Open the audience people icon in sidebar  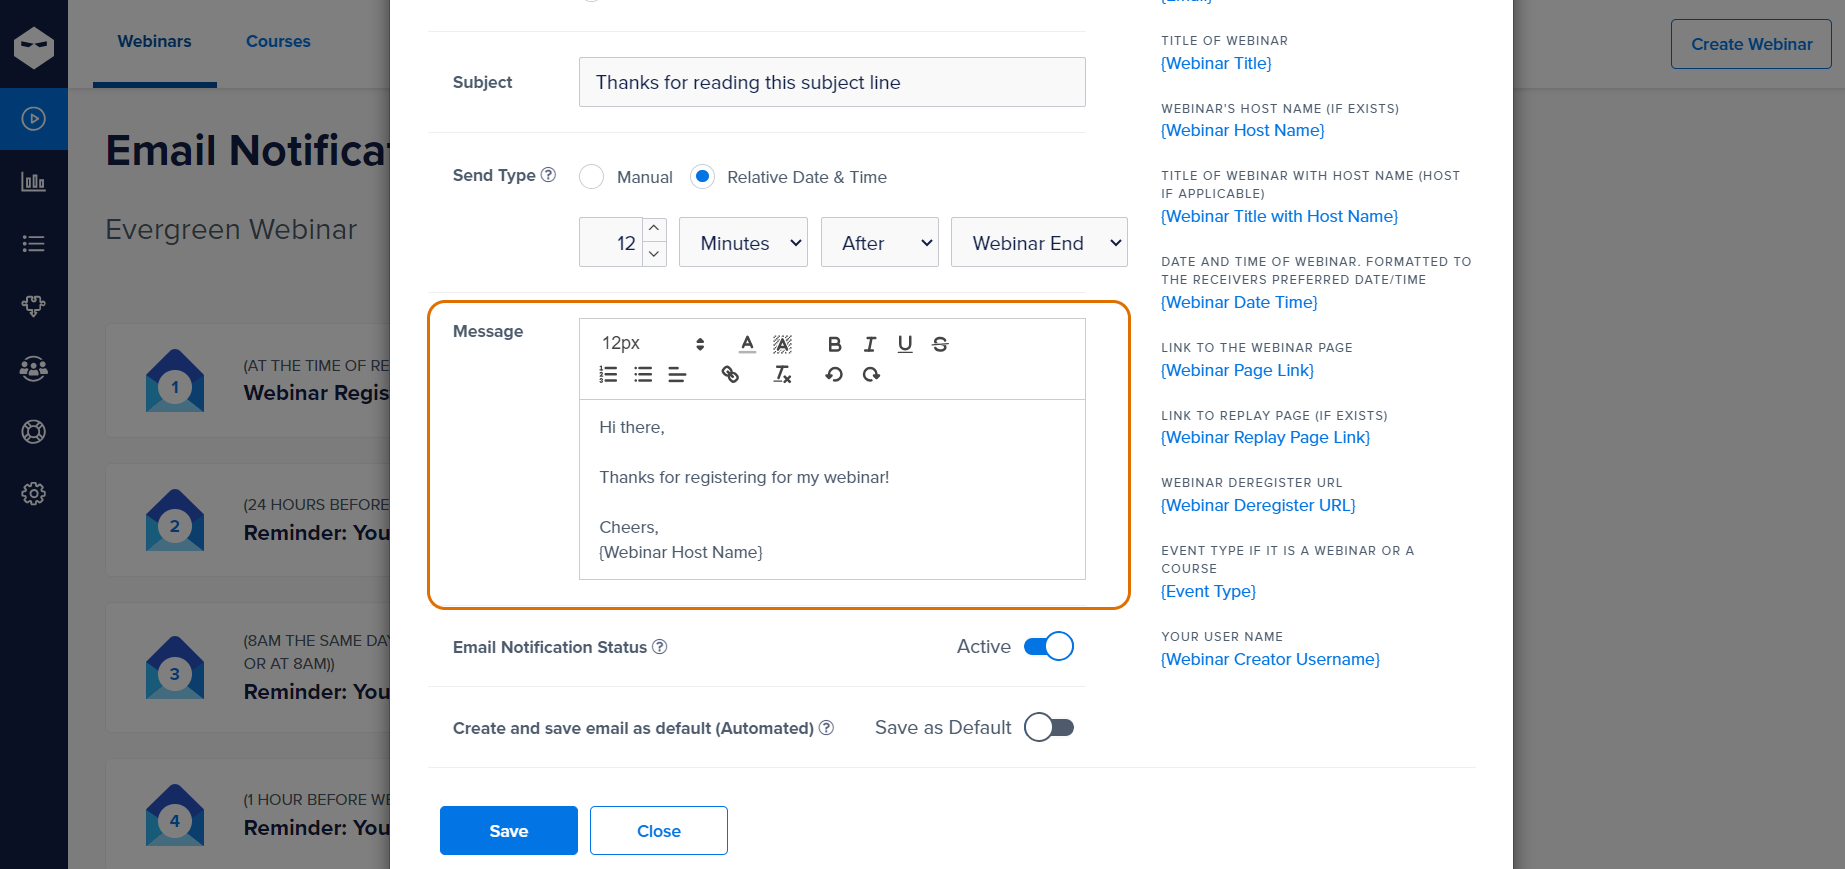pos(34,368)
